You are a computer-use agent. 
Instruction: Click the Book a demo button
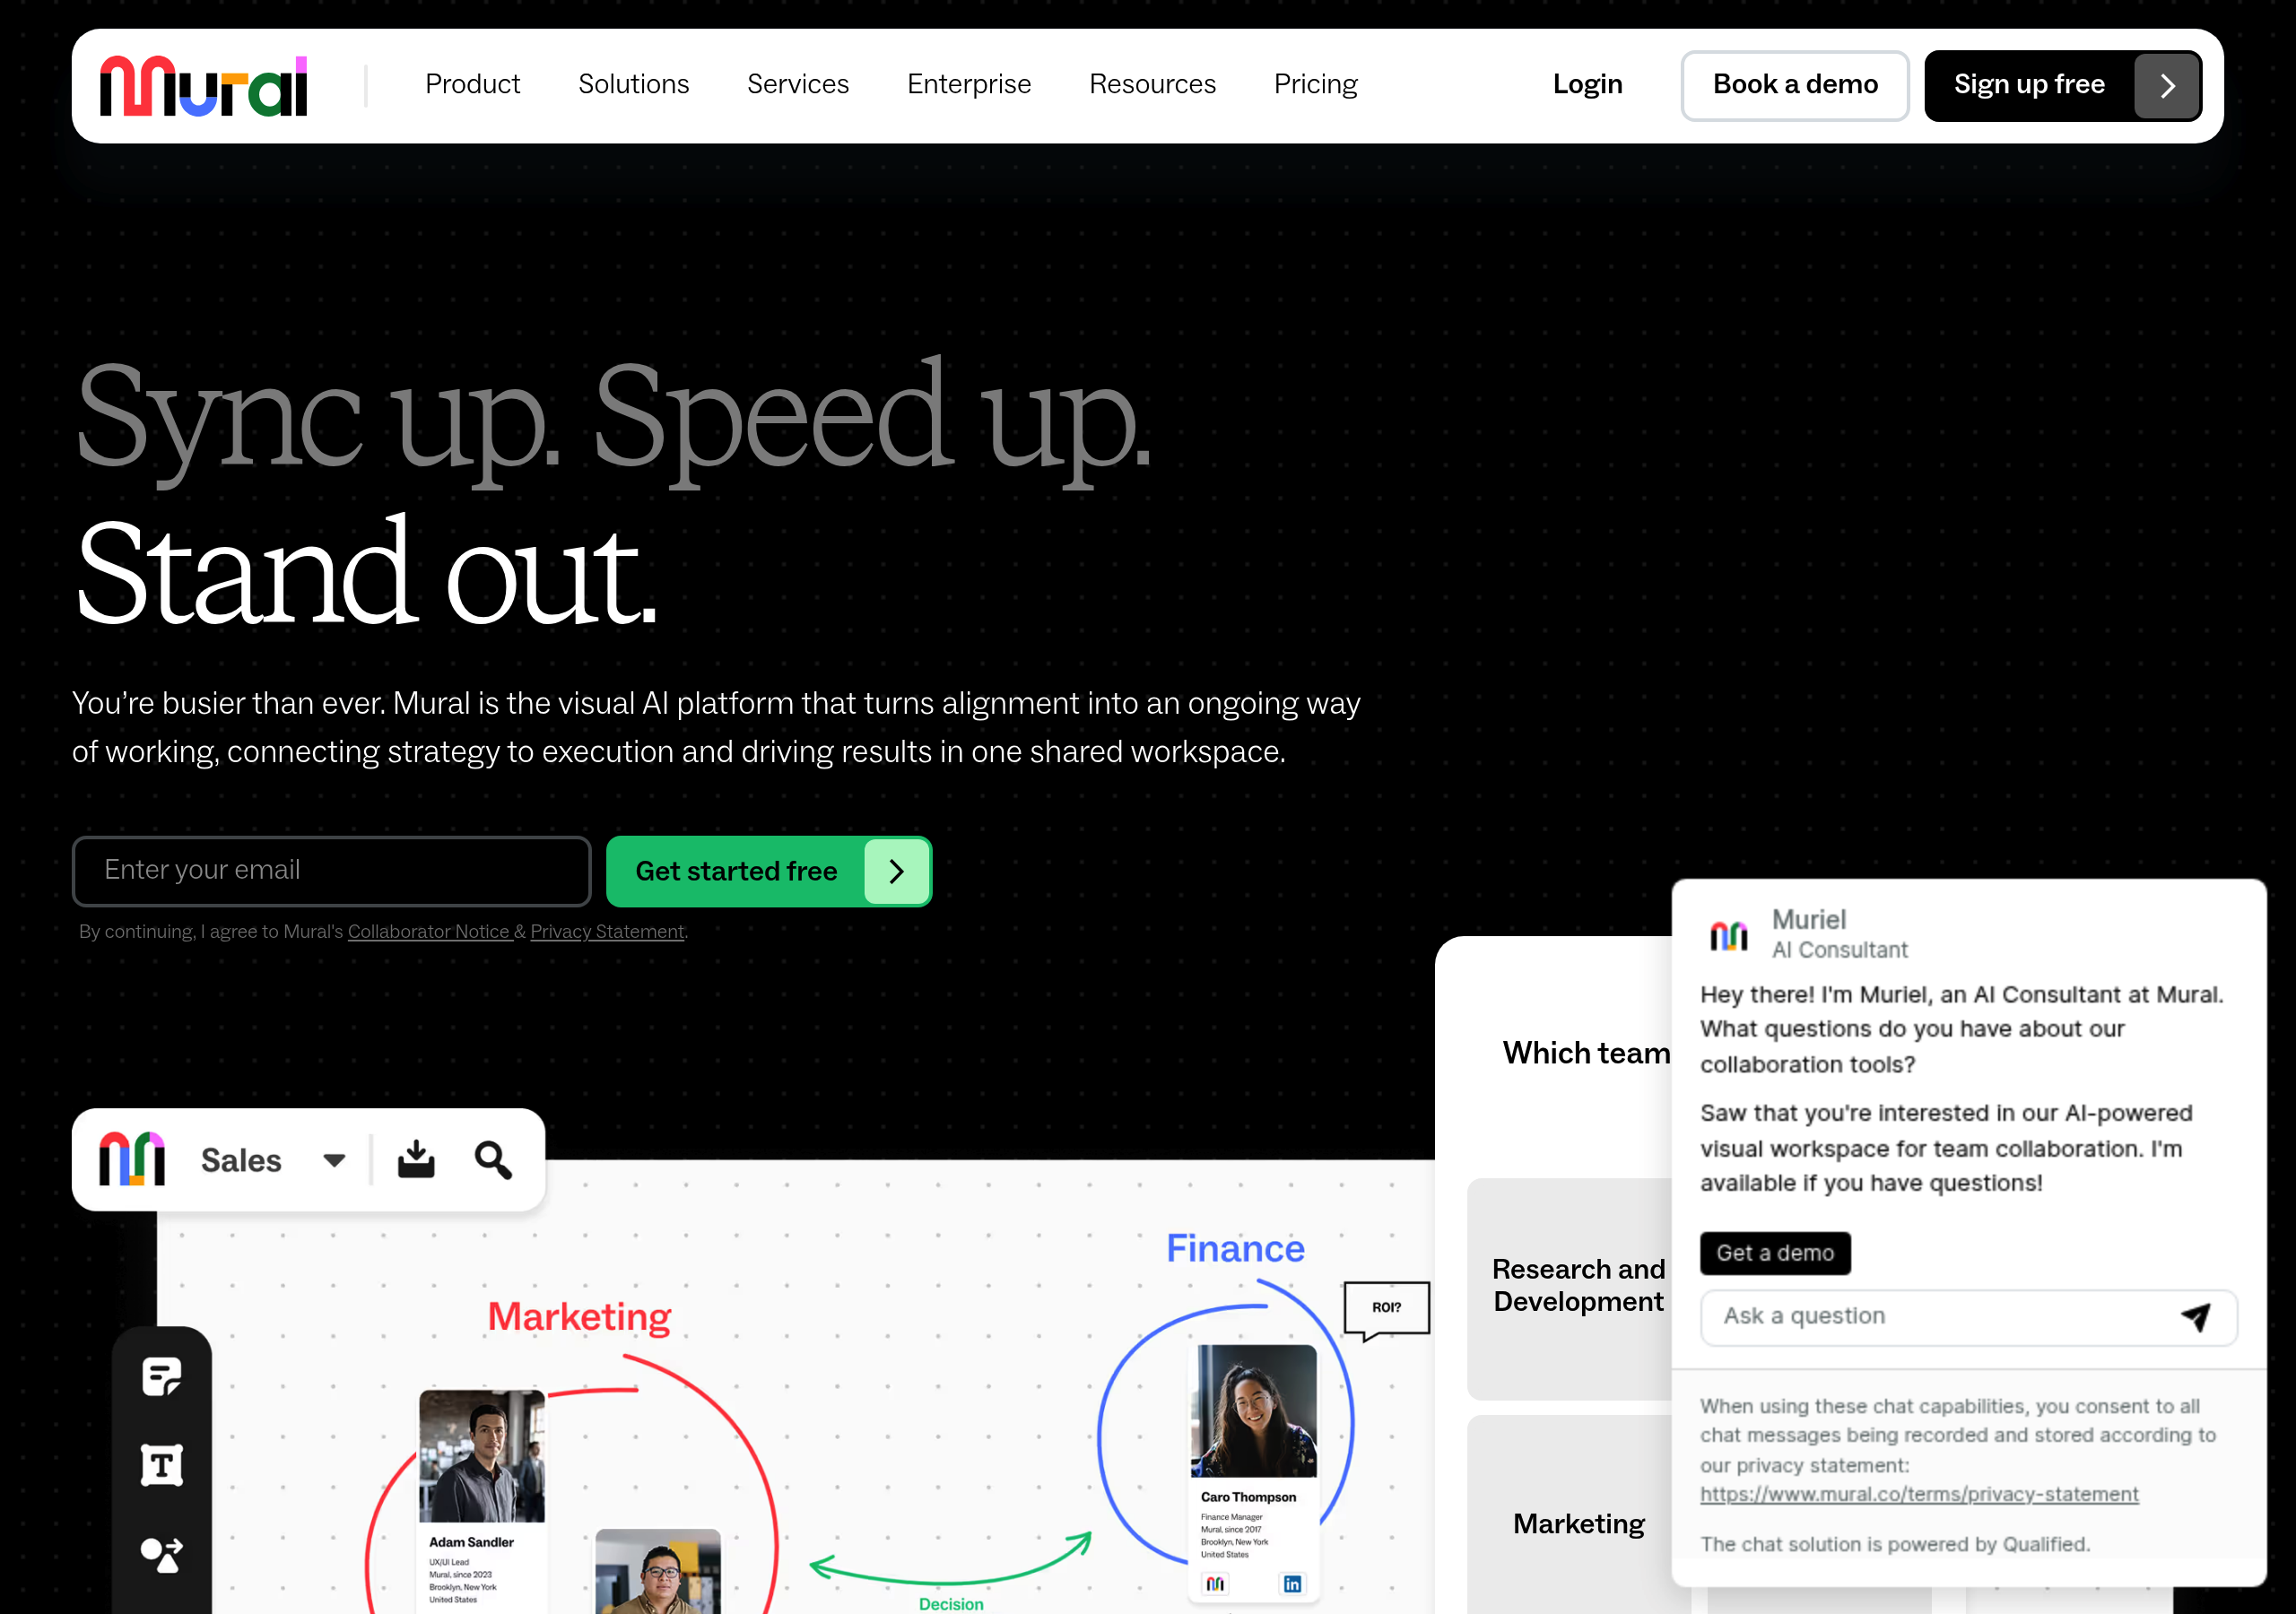pyautogui.click(x=1795, y=86)
